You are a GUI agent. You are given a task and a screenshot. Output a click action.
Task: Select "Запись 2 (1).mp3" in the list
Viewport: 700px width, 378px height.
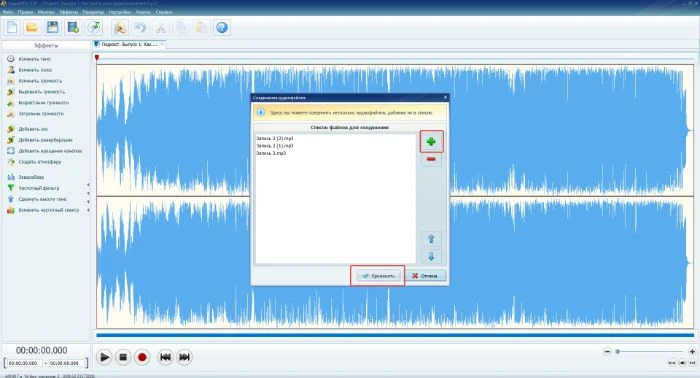click(x=275, y=145)
